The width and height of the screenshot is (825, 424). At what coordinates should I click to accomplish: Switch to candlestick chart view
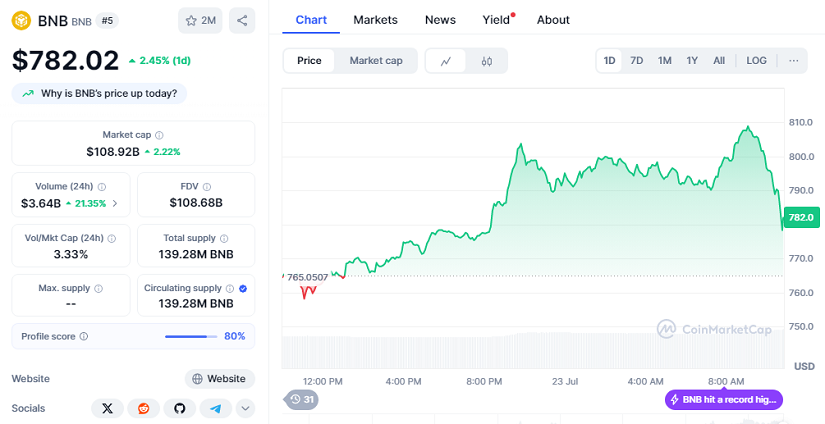pos(487,61)
